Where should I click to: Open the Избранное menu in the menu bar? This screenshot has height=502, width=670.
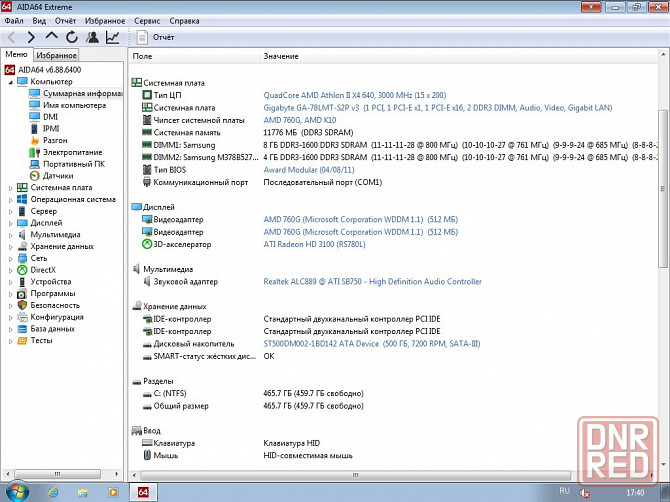point(105,21)
